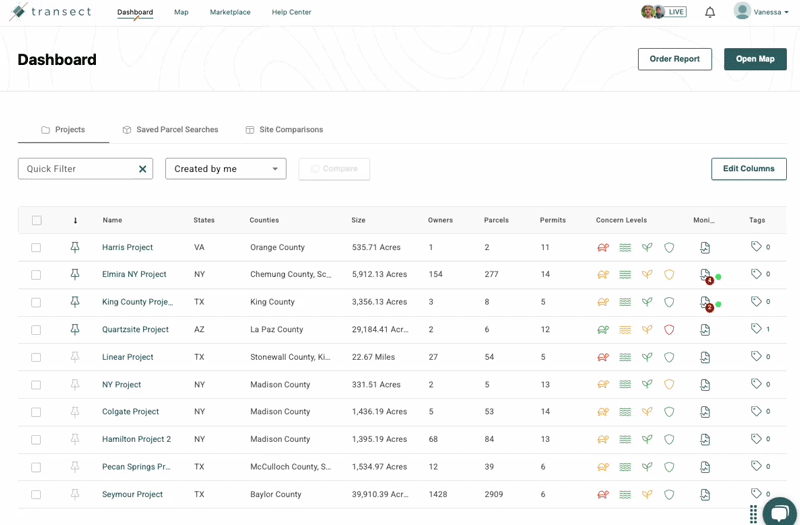Click the LIVE avatars badge

click(663, 12)
